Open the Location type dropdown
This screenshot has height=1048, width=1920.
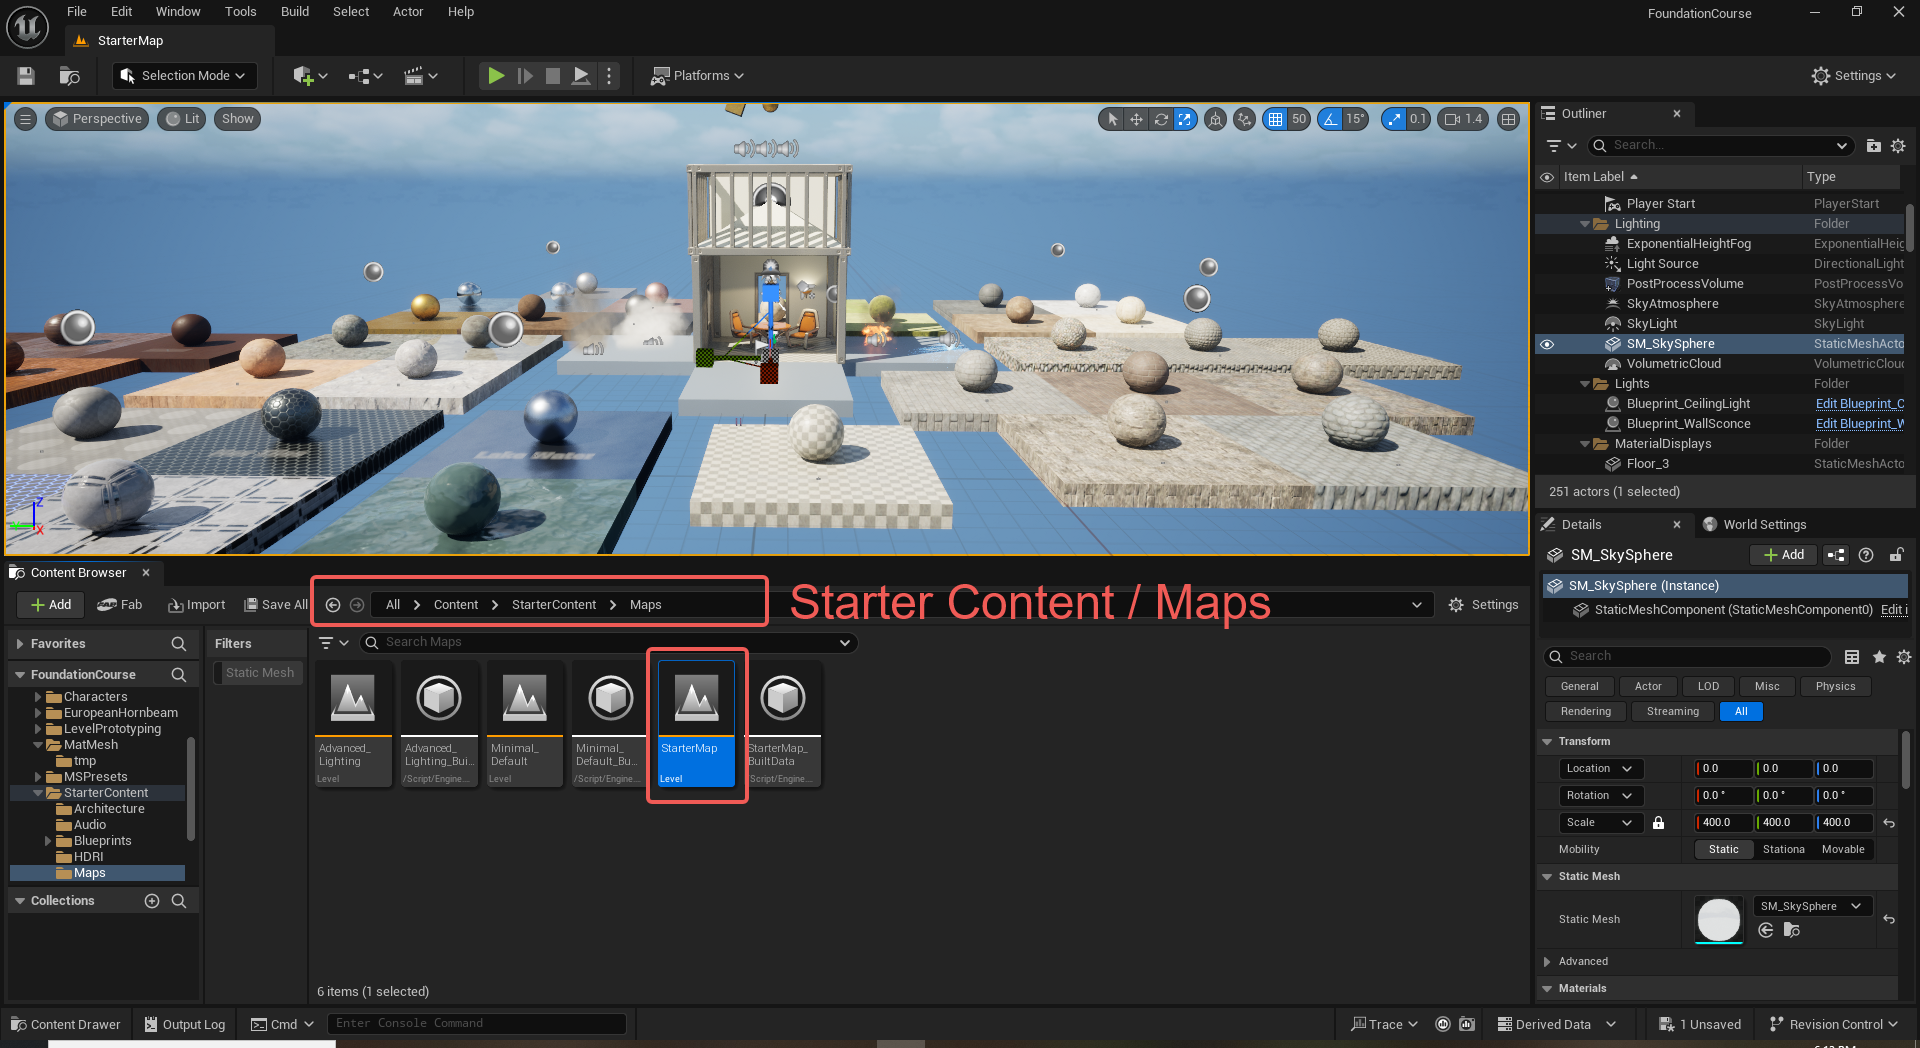tap(1601, 769)
